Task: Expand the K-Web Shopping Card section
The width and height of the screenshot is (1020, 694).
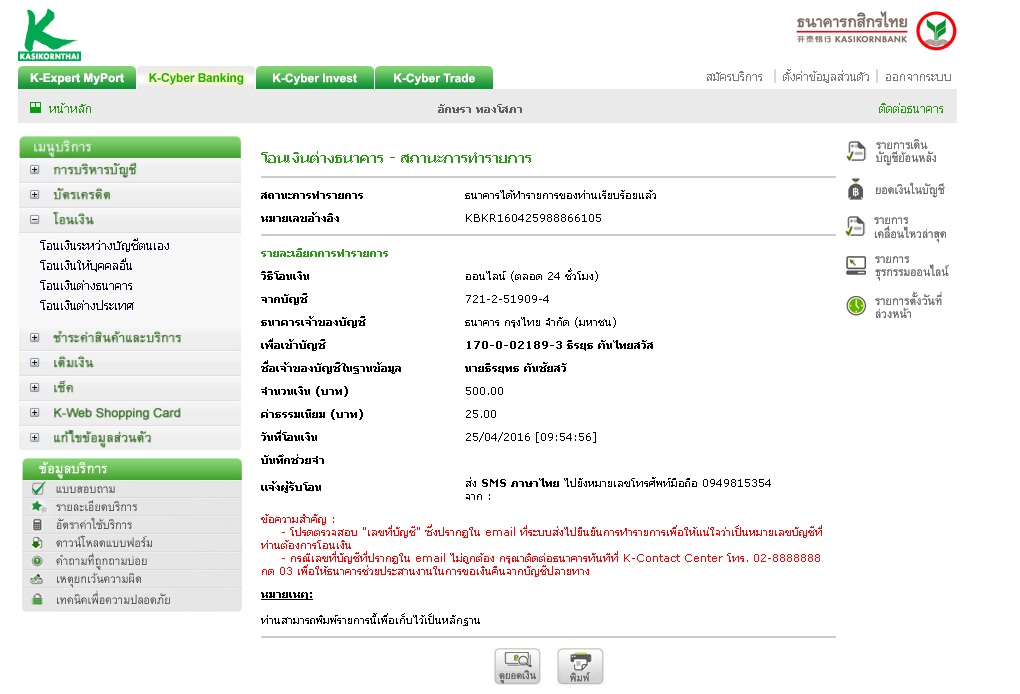Action: coord(35,413)
